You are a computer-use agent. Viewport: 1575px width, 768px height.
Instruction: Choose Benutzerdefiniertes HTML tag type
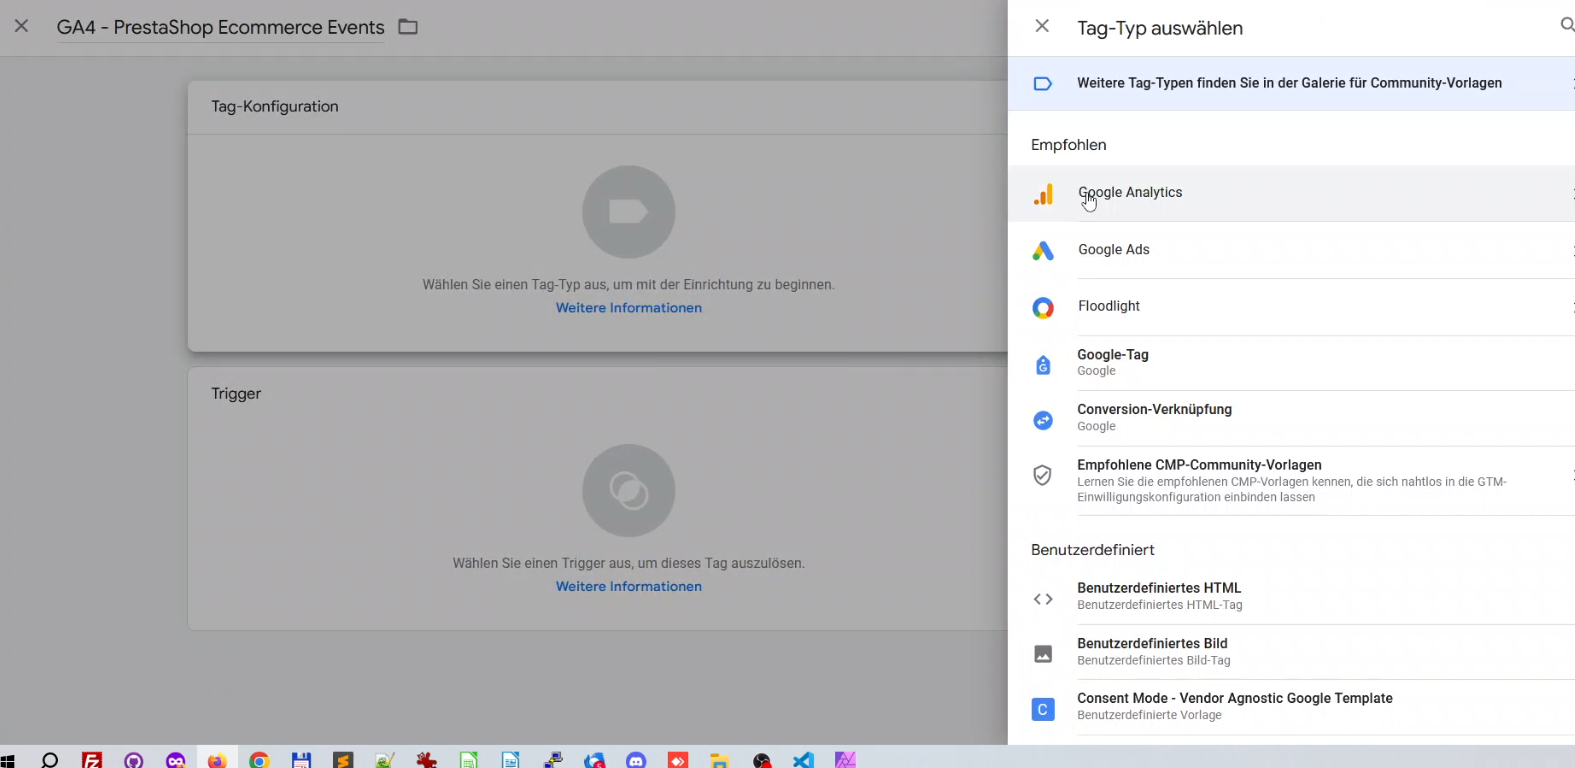[1291, 597]
